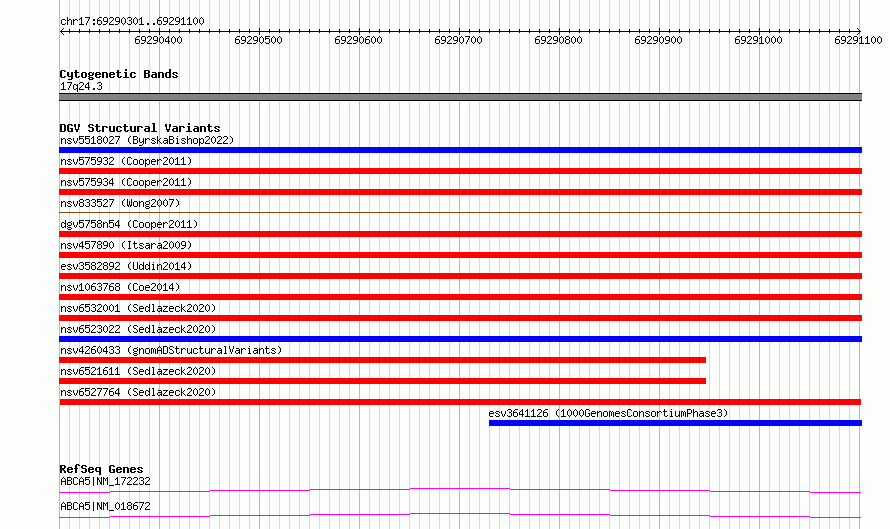Click the 69290800 ruler coordinate
Viewport: 890px width, 529px height.
coord(558,40)
